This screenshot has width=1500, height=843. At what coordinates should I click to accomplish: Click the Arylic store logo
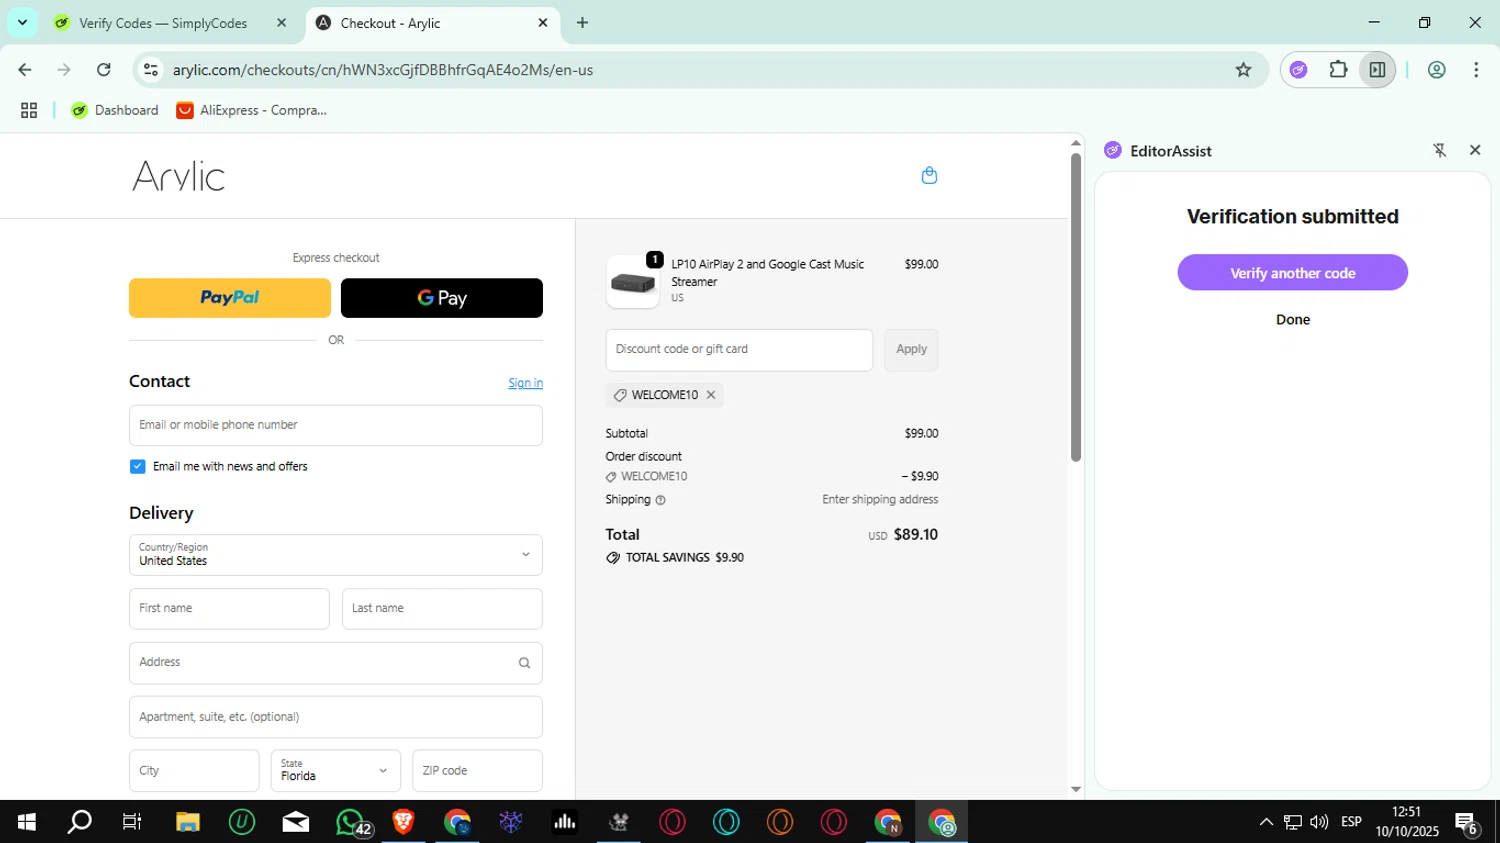click(179, 176)
